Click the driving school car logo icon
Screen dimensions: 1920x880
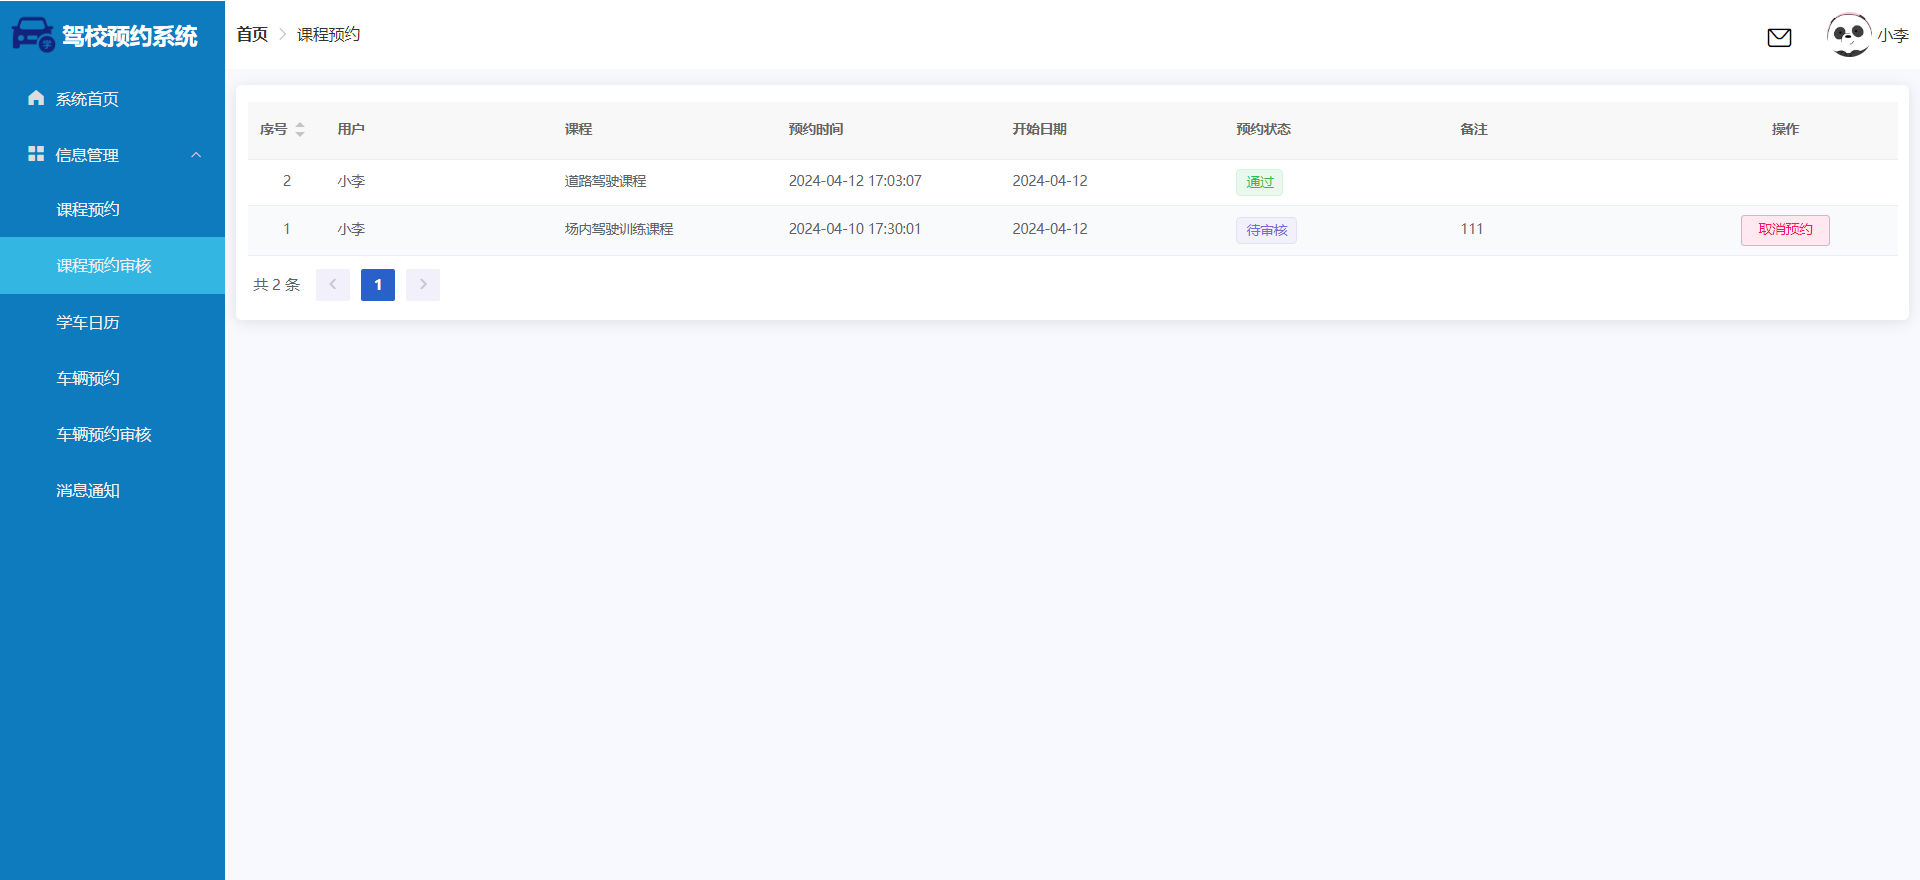click(33, 35)
